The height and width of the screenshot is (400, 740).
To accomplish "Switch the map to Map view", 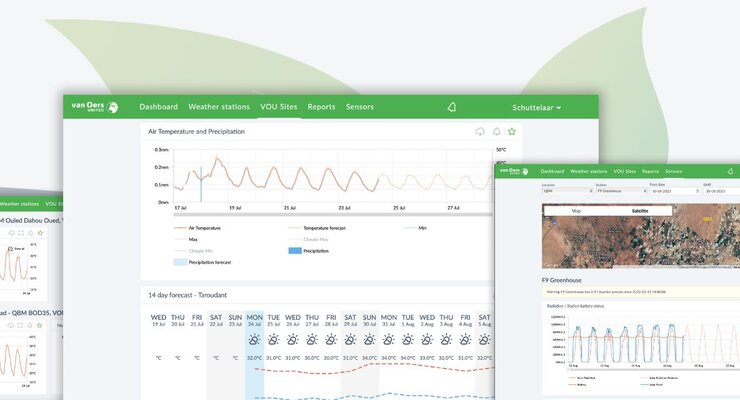I will [x=576, y=211].
